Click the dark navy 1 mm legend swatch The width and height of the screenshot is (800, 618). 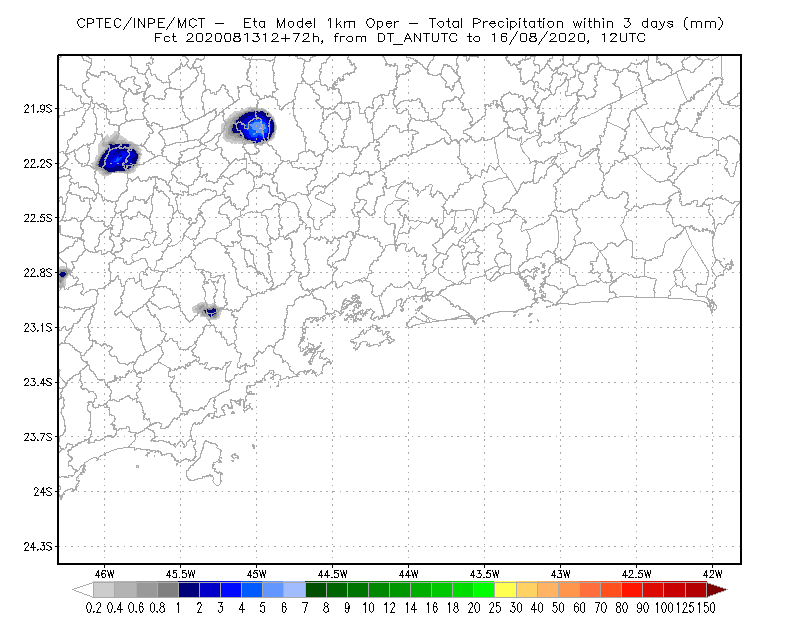point(189,590)
